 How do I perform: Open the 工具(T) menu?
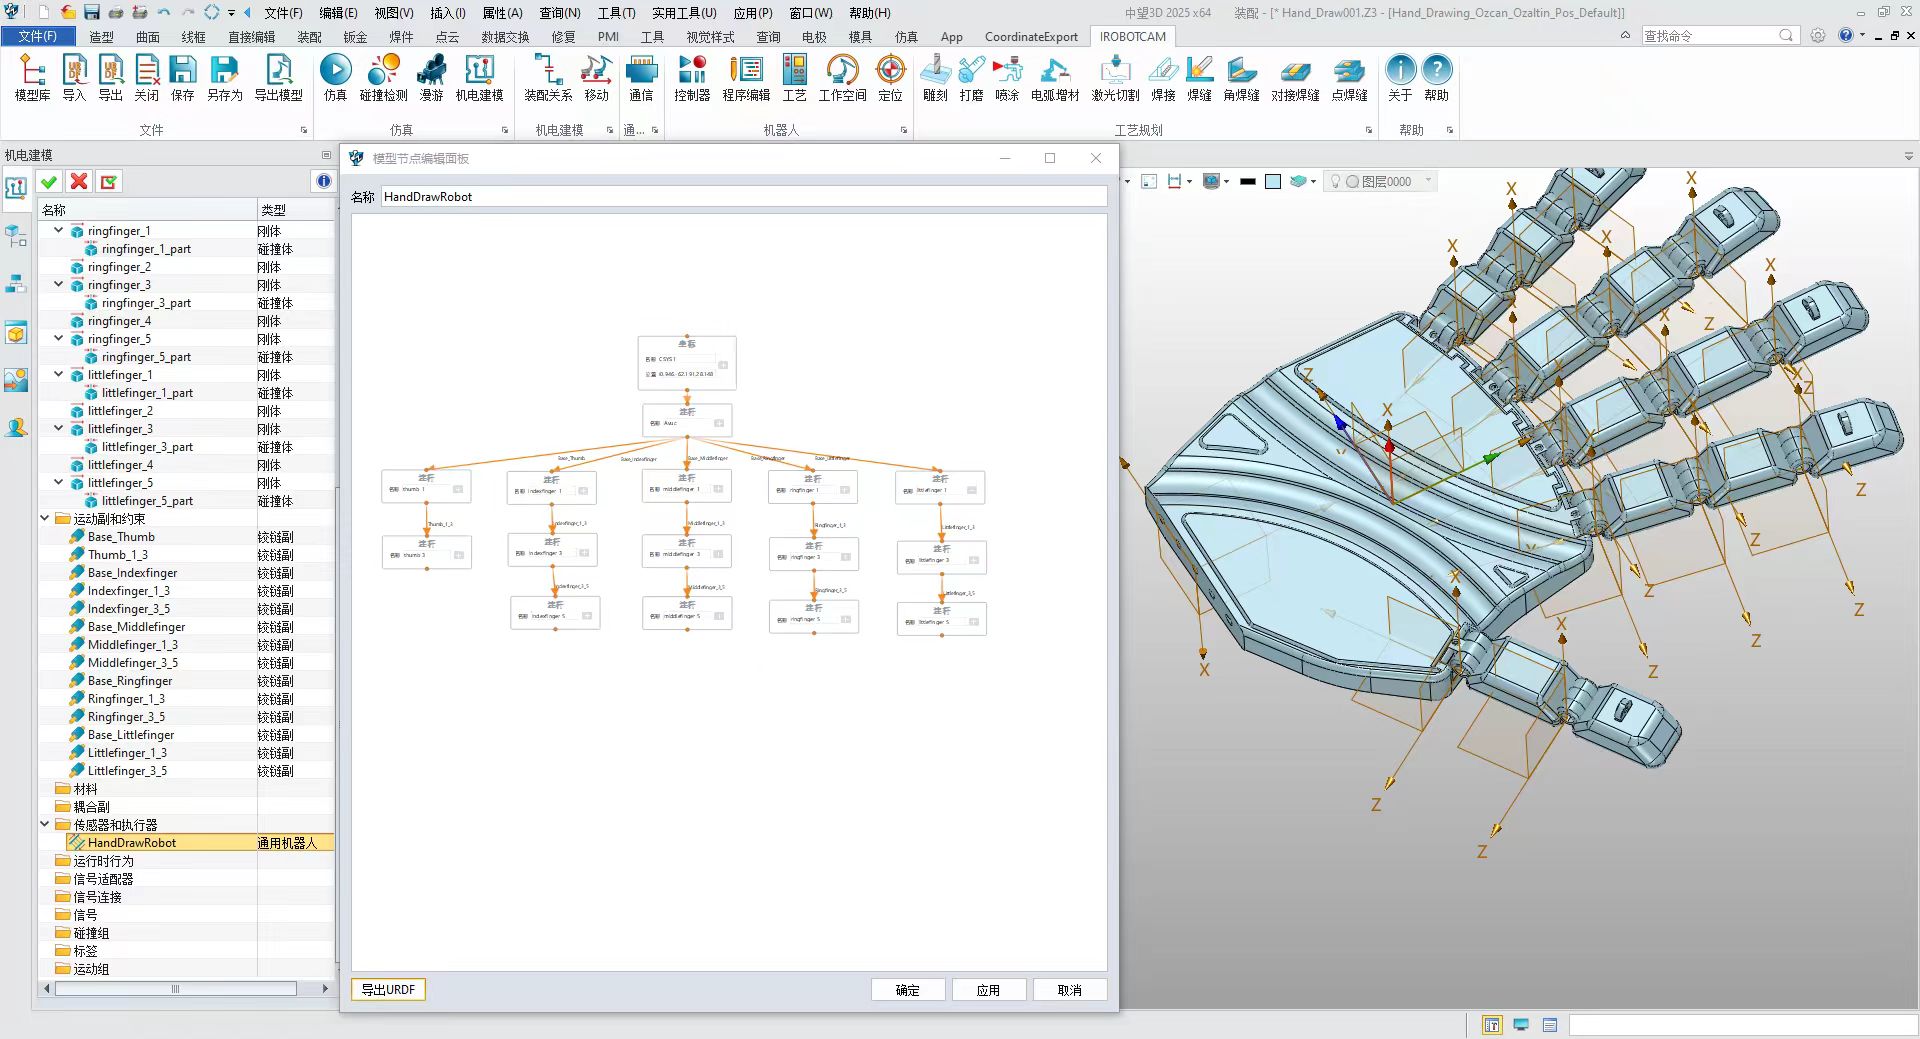[x=616, y=13]
